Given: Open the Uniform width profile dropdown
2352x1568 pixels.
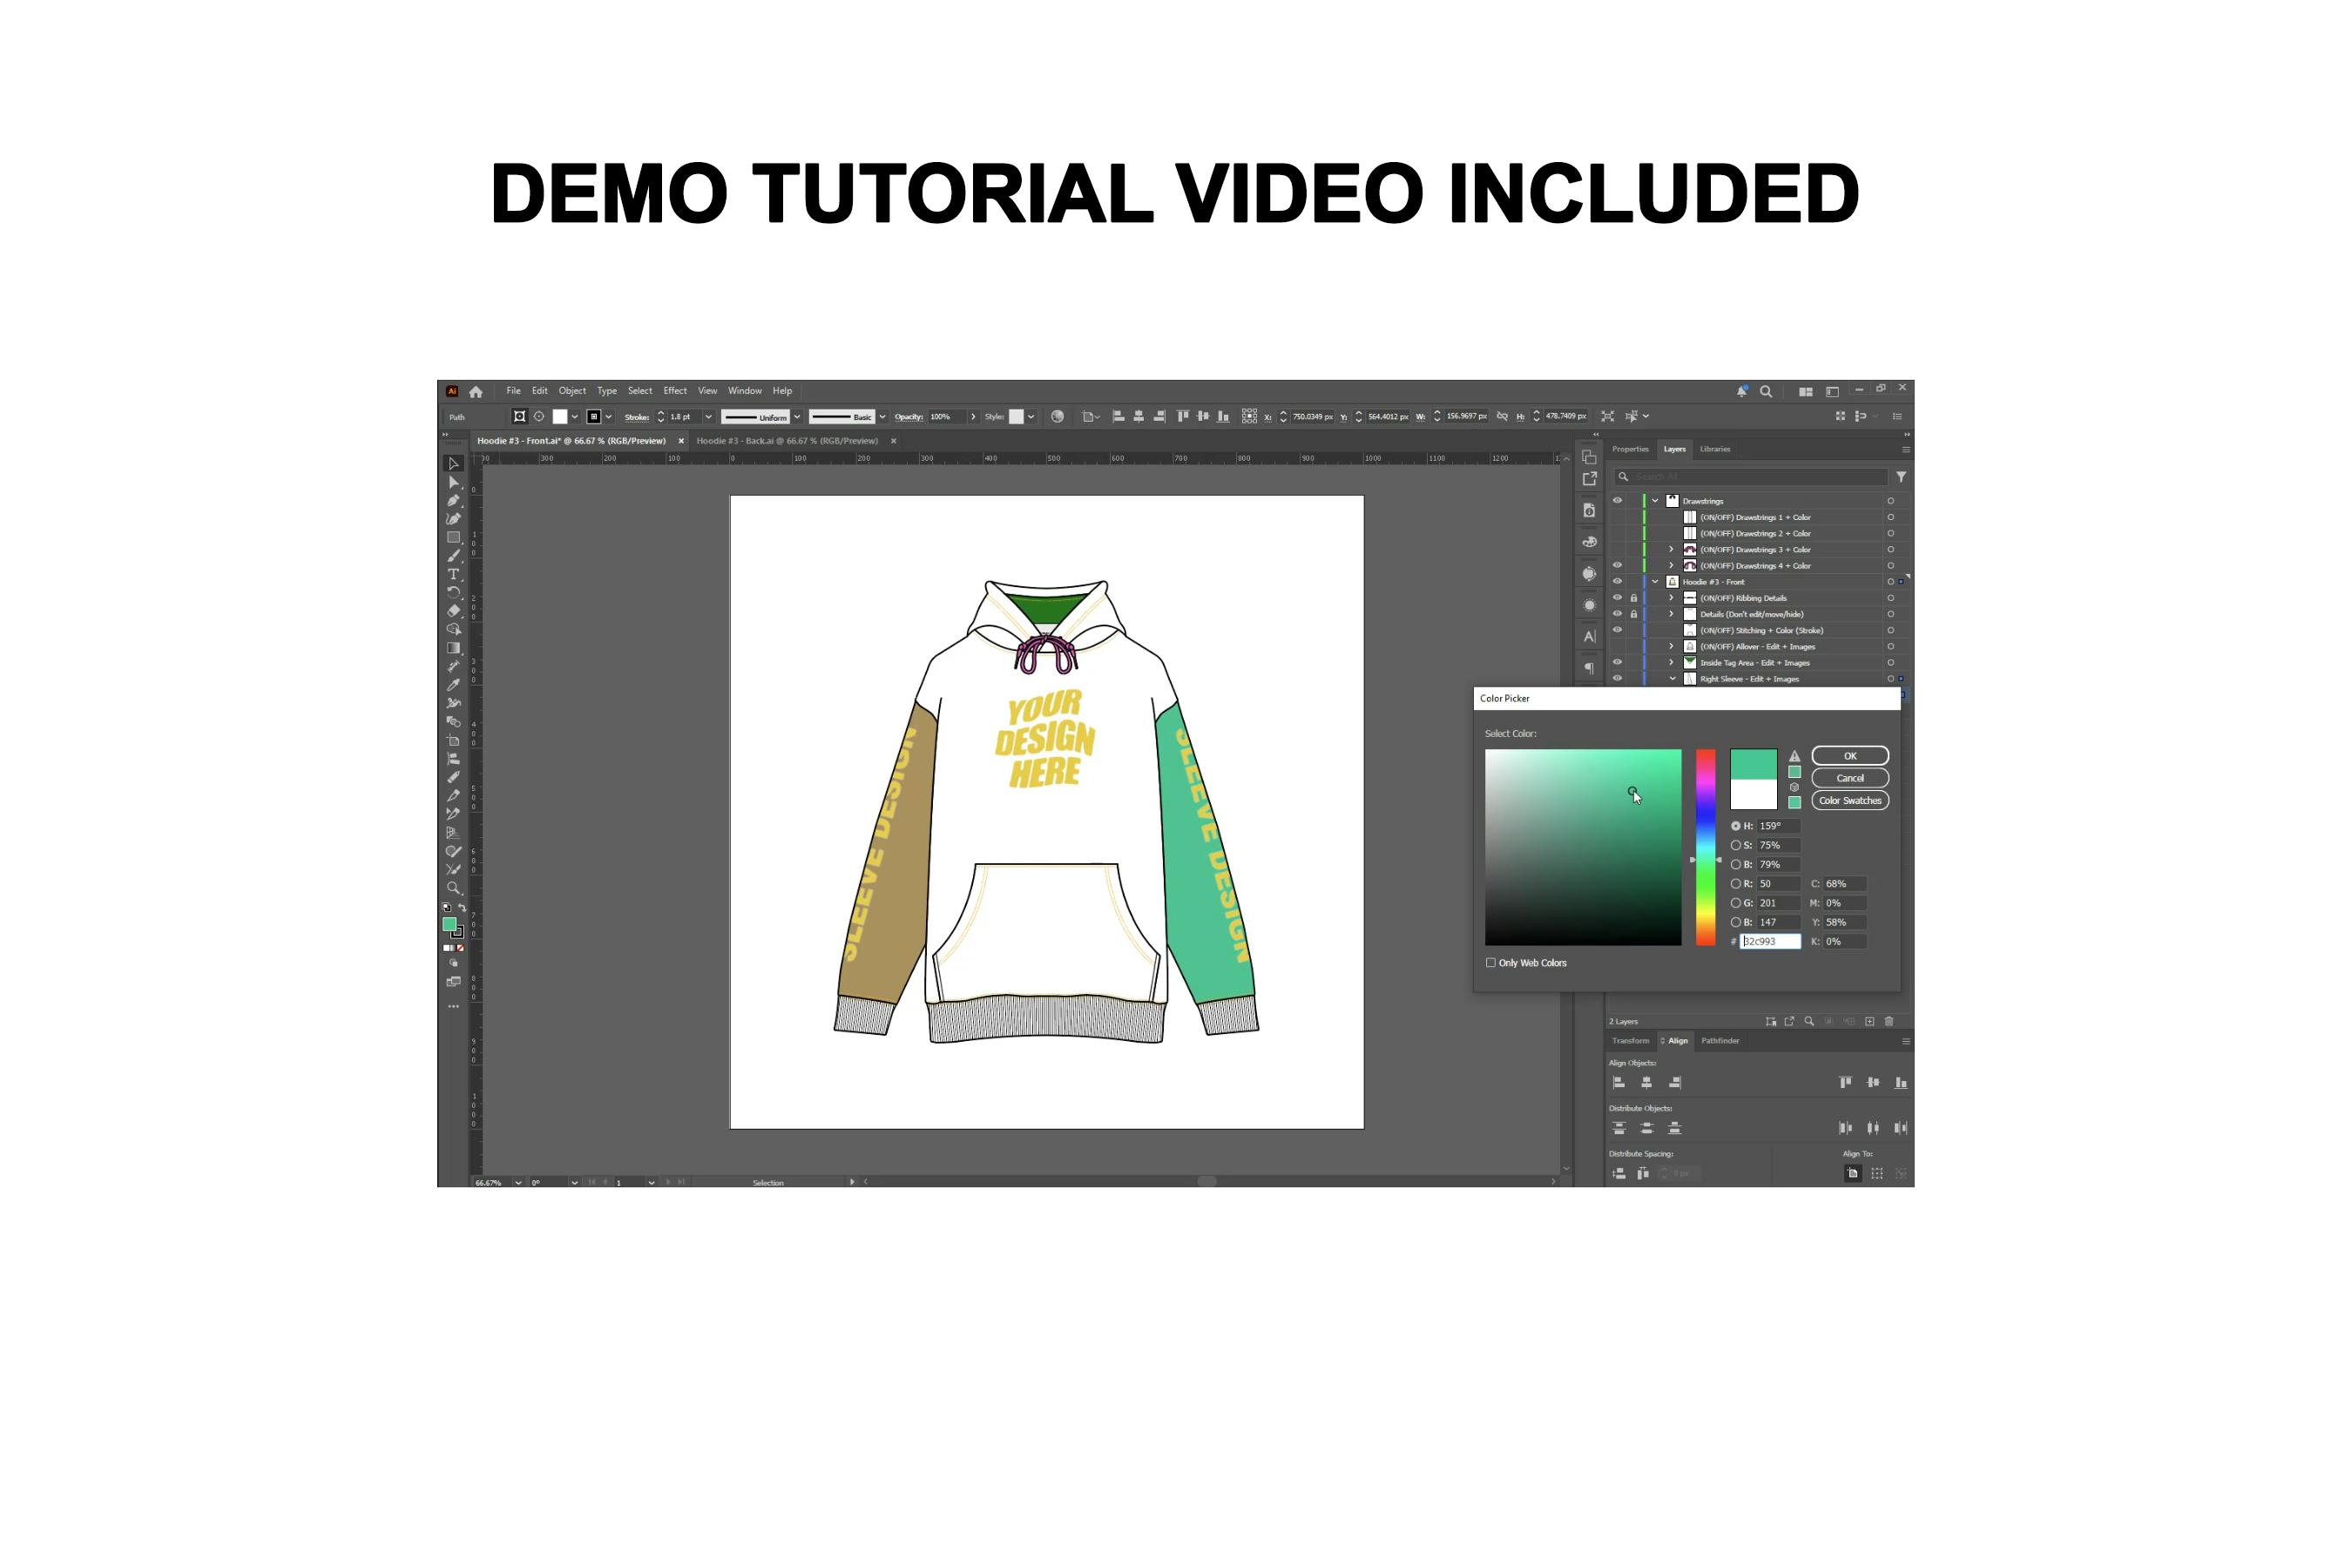Looking at the screenshot, I should coord(797,417).
